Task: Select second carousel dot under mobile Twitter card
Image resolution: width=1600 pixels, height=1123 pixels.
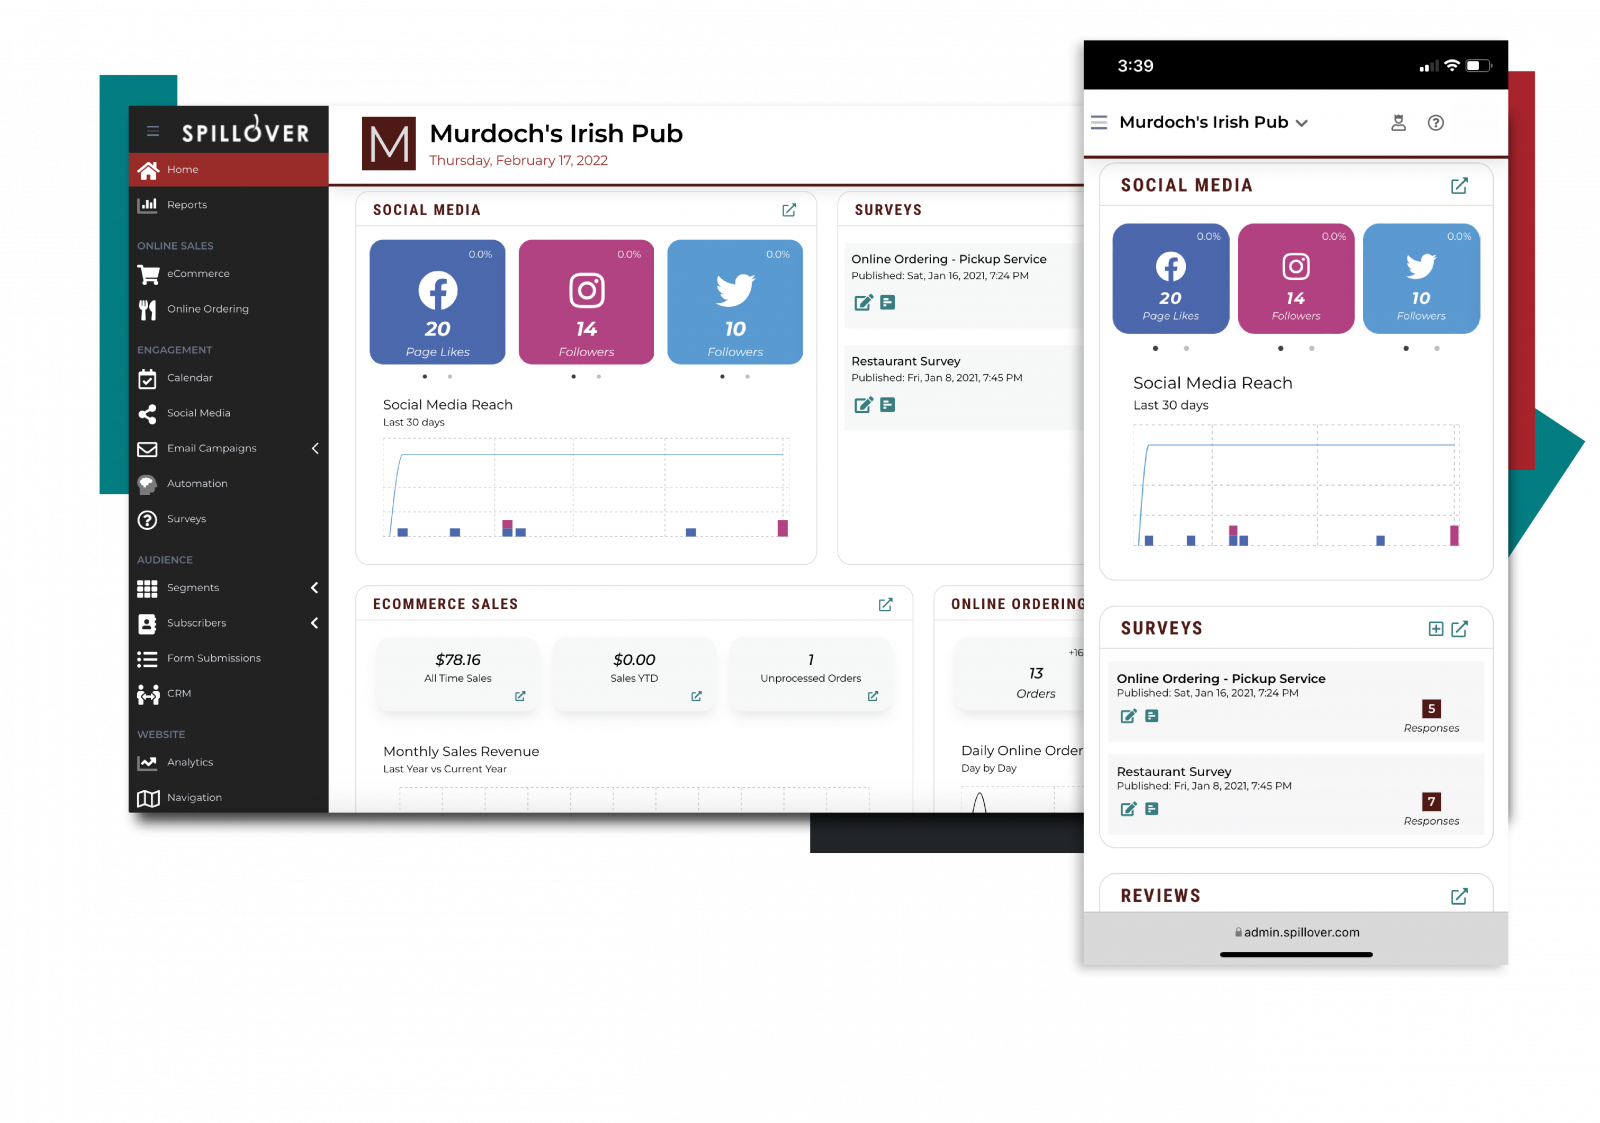Action: pyautogui.click(x=1437, y=349)
